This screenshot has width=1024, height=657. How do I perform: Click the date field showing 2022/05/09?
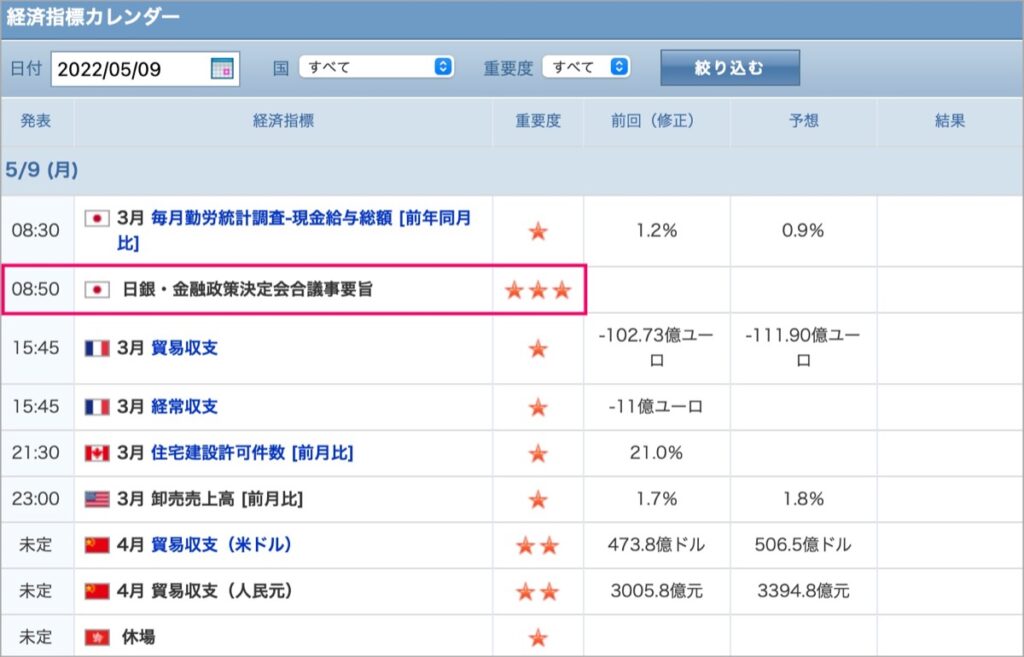(x=145, y=69)
